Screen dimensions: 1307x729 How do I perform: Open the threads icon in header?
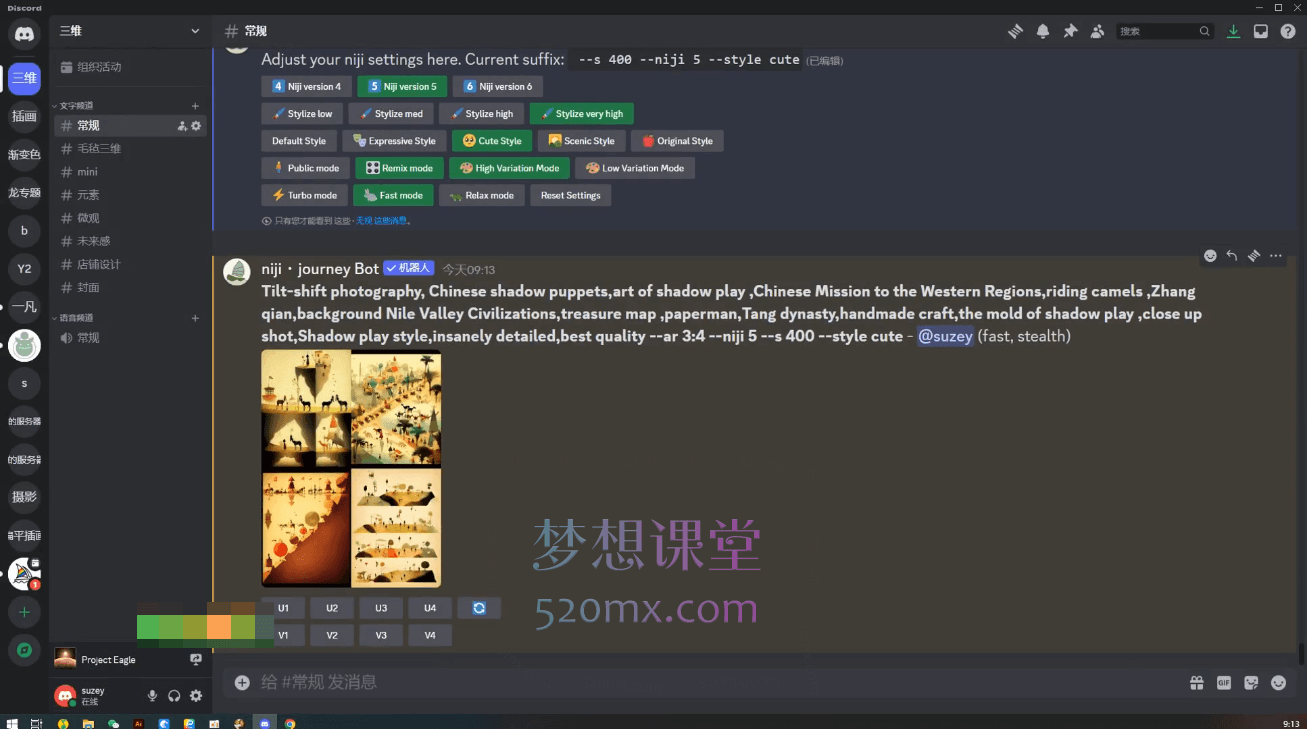pyautogui.click(x=1015, y=31)
